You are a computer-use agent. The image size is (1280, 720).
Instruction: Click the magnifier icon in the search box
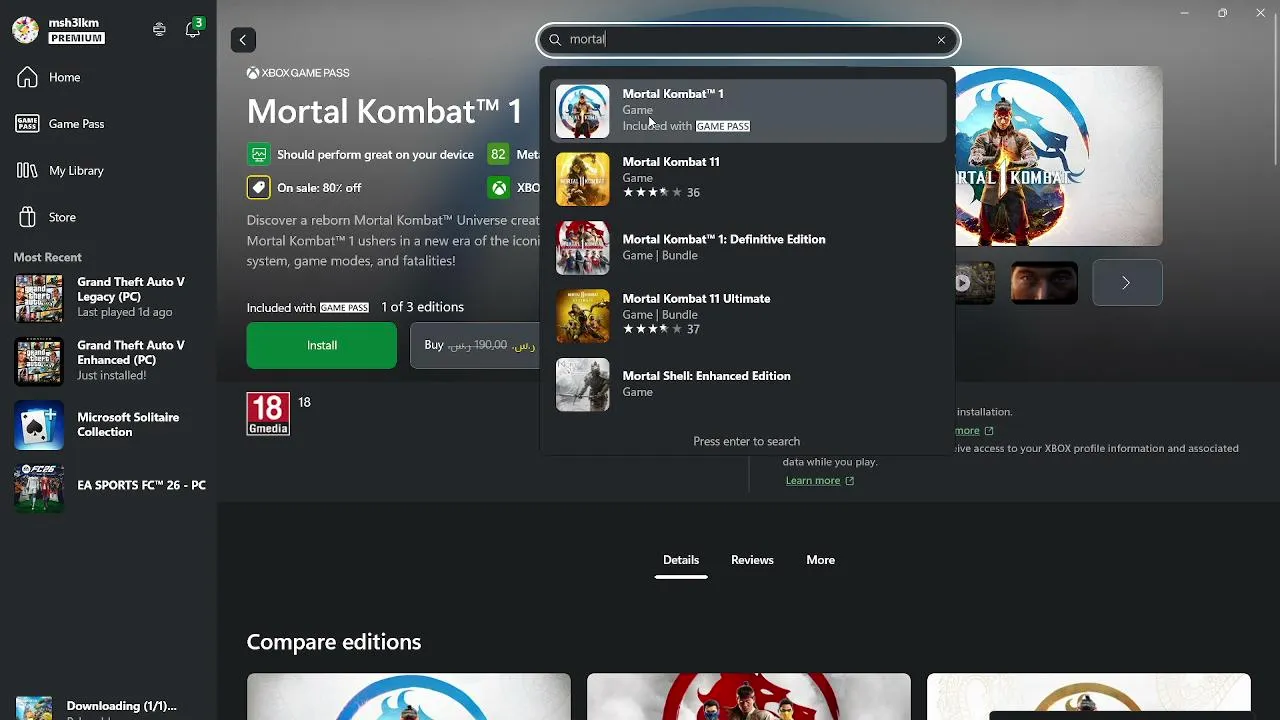coord(555,40)
